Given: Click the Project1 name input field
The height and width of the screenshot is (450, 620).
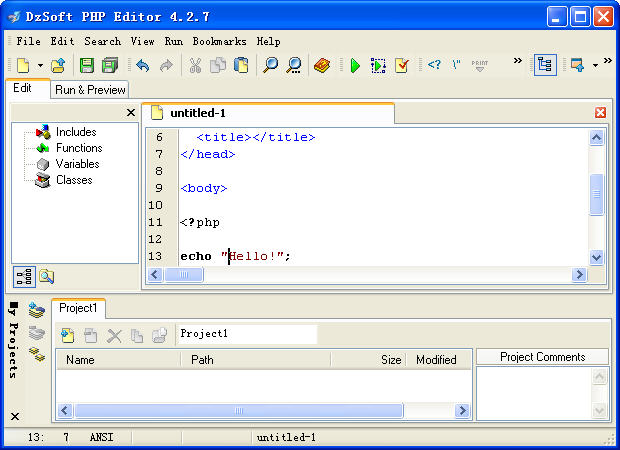Looking at the screenshot, I should click(x=246, y=334).
